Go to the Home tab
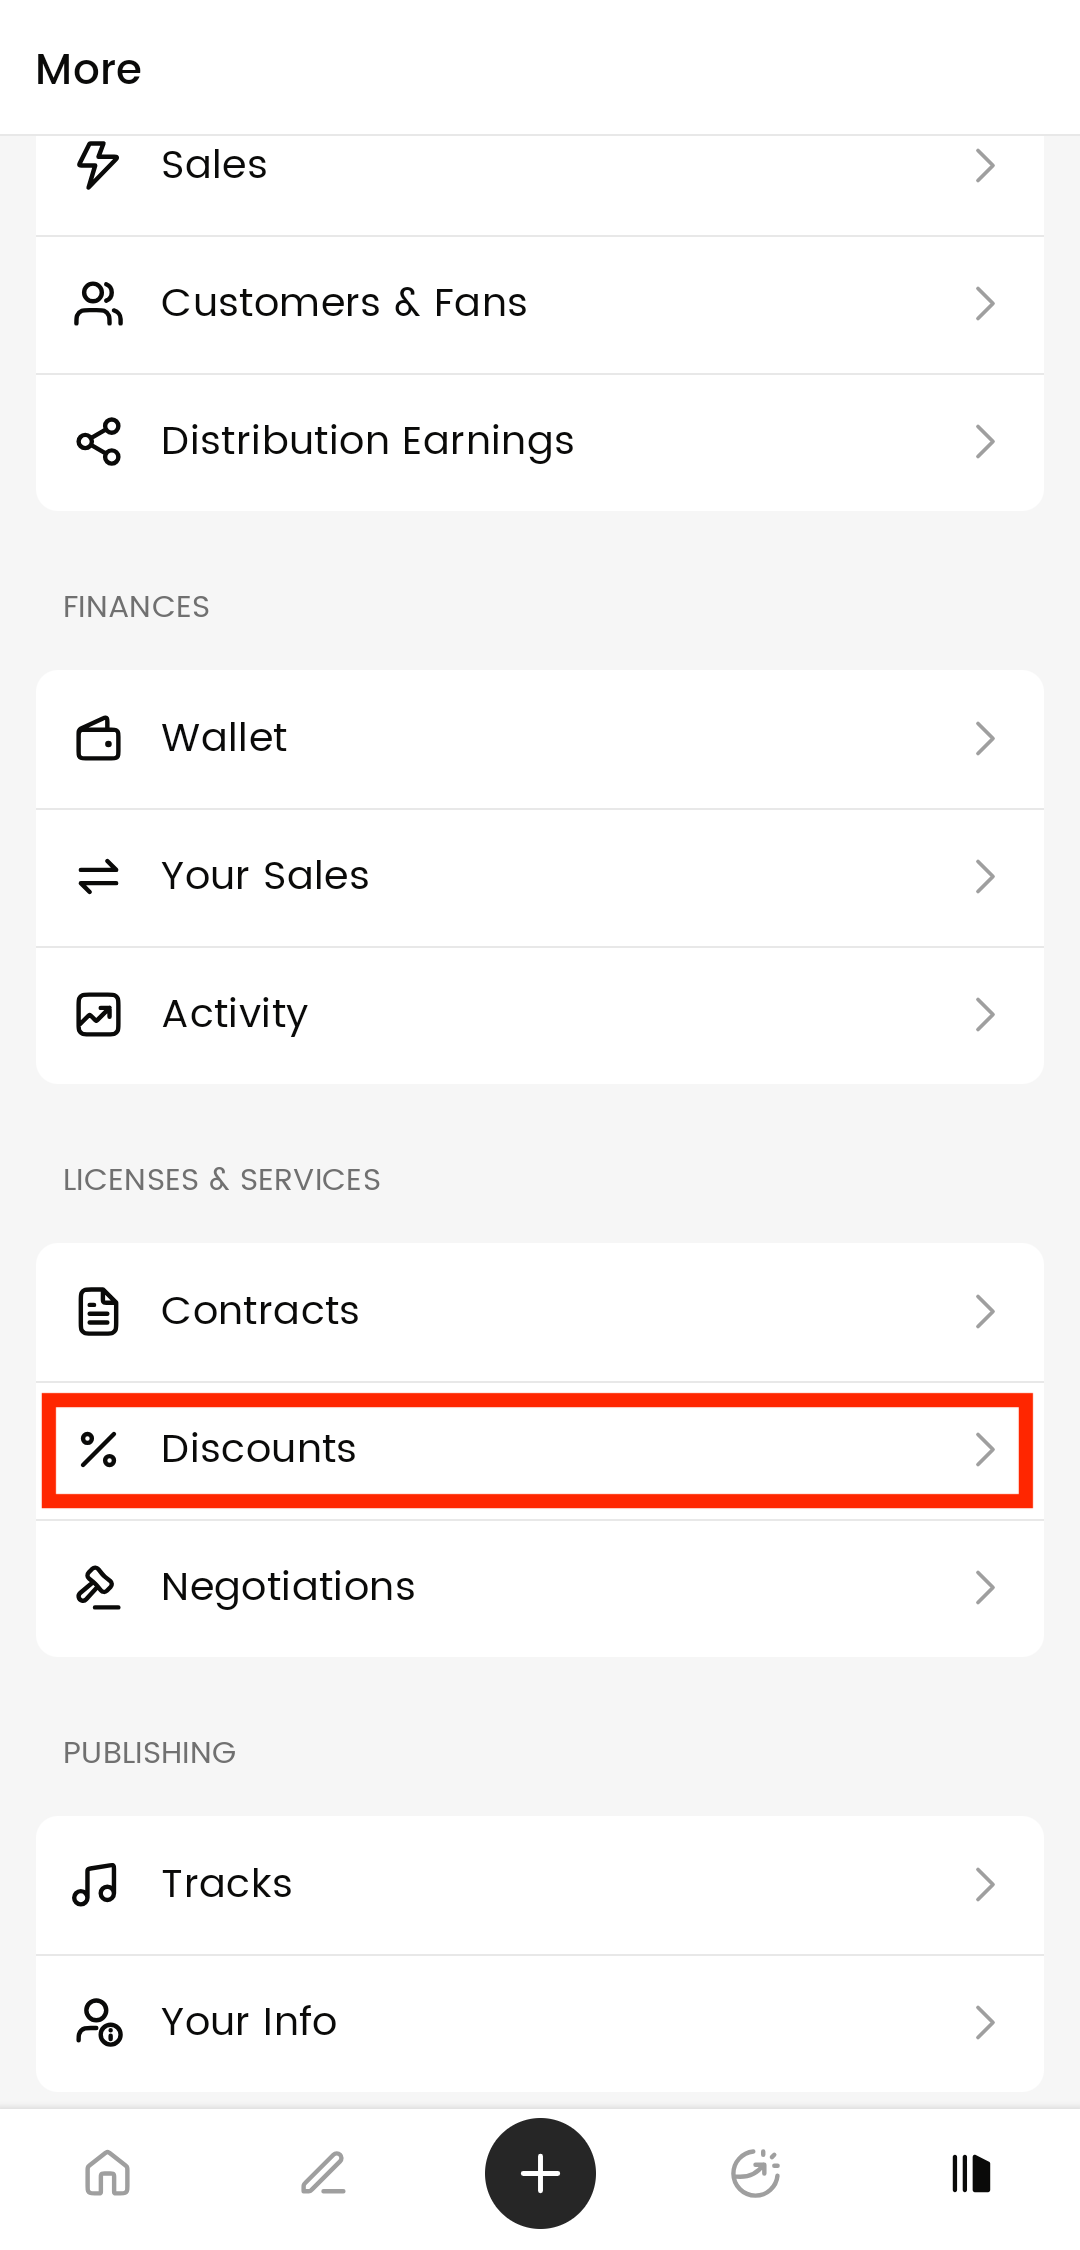Viewport: 1080px width, 2250px height. pos(108,2173)
